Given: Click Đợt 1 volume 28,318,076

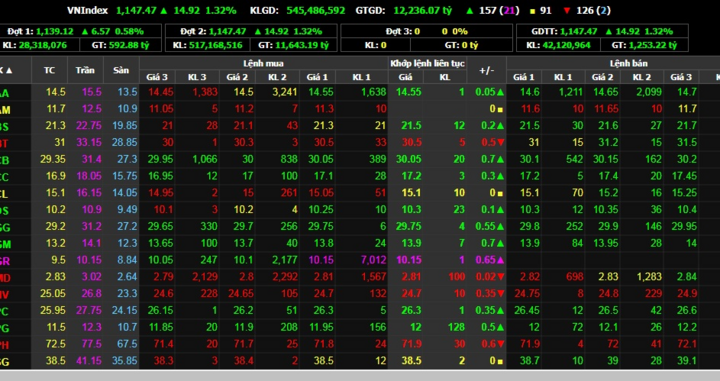Looking at the screenshot, I should click(x=42, y=45).
